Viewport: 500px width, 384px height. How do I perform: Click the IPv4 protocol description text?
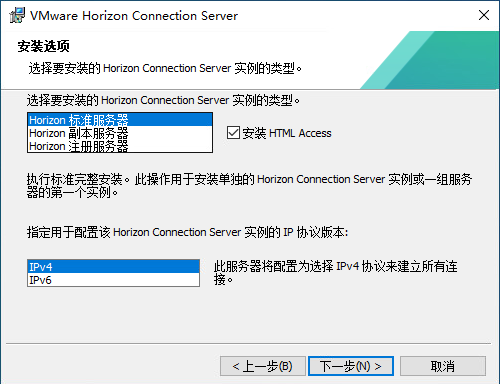tap(335, 273)
